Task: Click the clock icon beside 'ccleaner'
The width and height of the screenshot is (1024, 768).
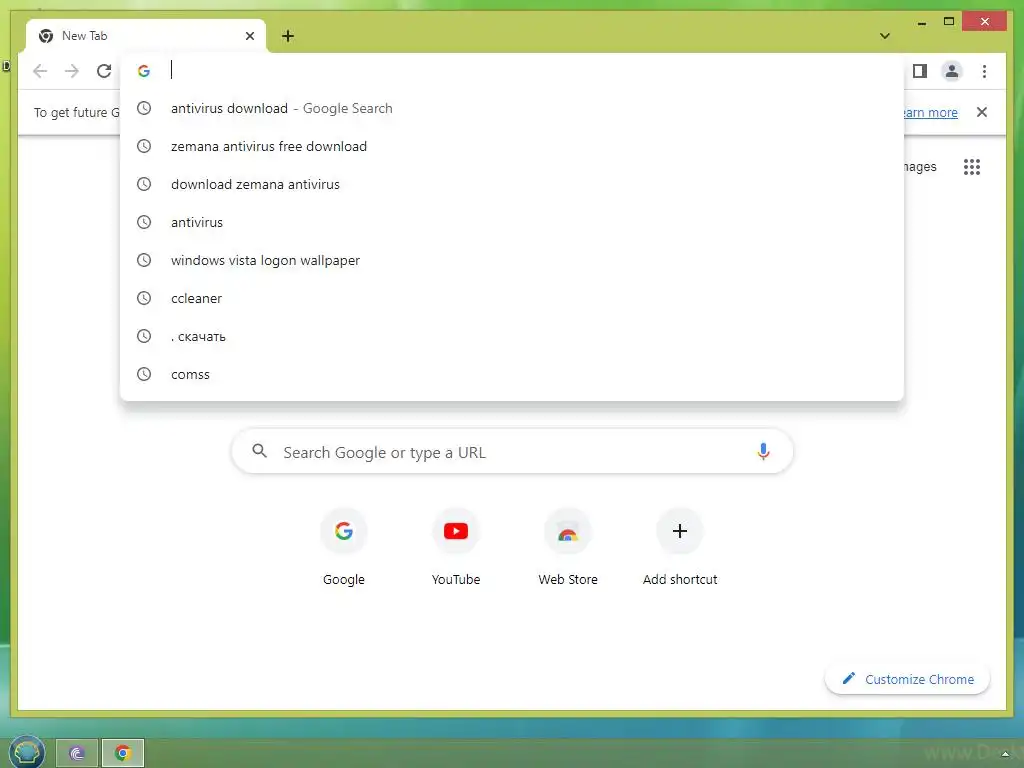Action: [x=144, y=298]
